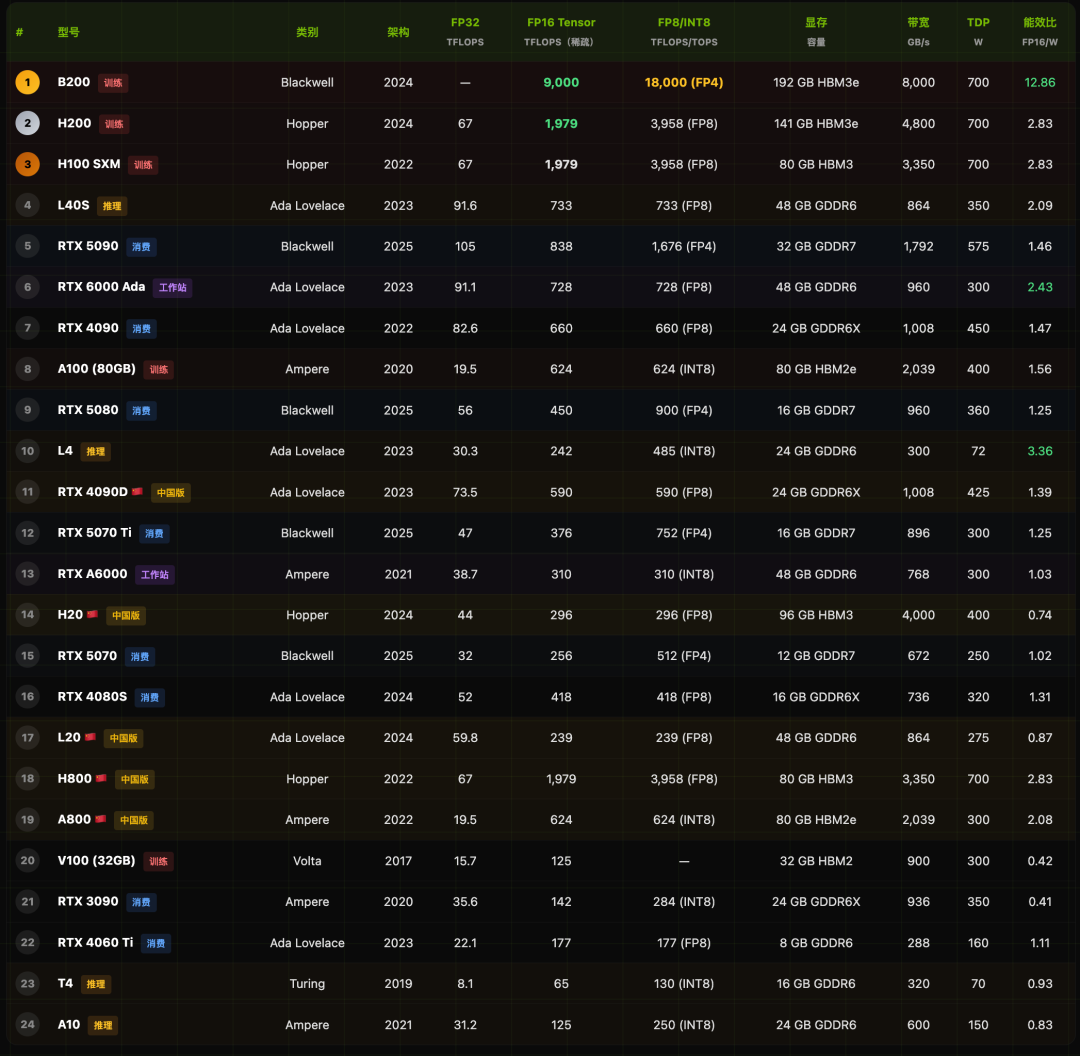Screen dimensions: 1080x1056
Task: Select the RTX 4080S model name
Action: 92,696
